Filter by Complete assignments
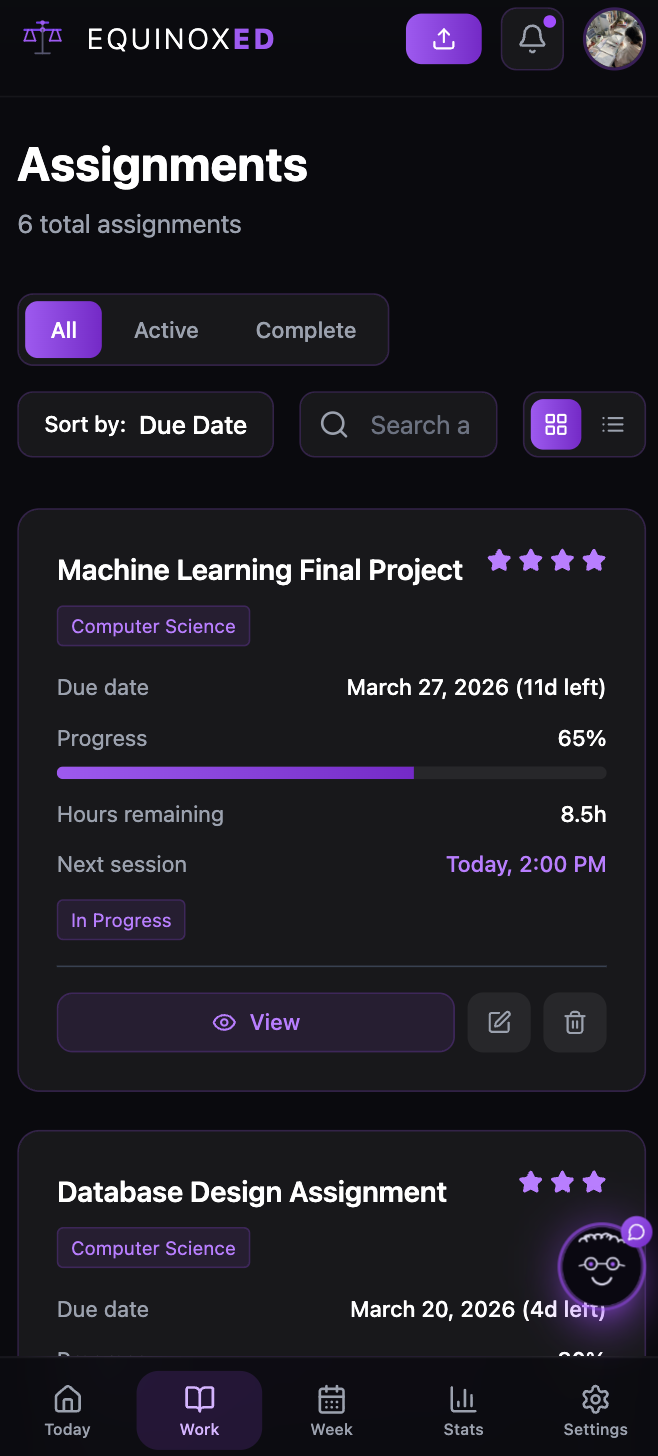The image size is (658, 1456). pos(306,330)
